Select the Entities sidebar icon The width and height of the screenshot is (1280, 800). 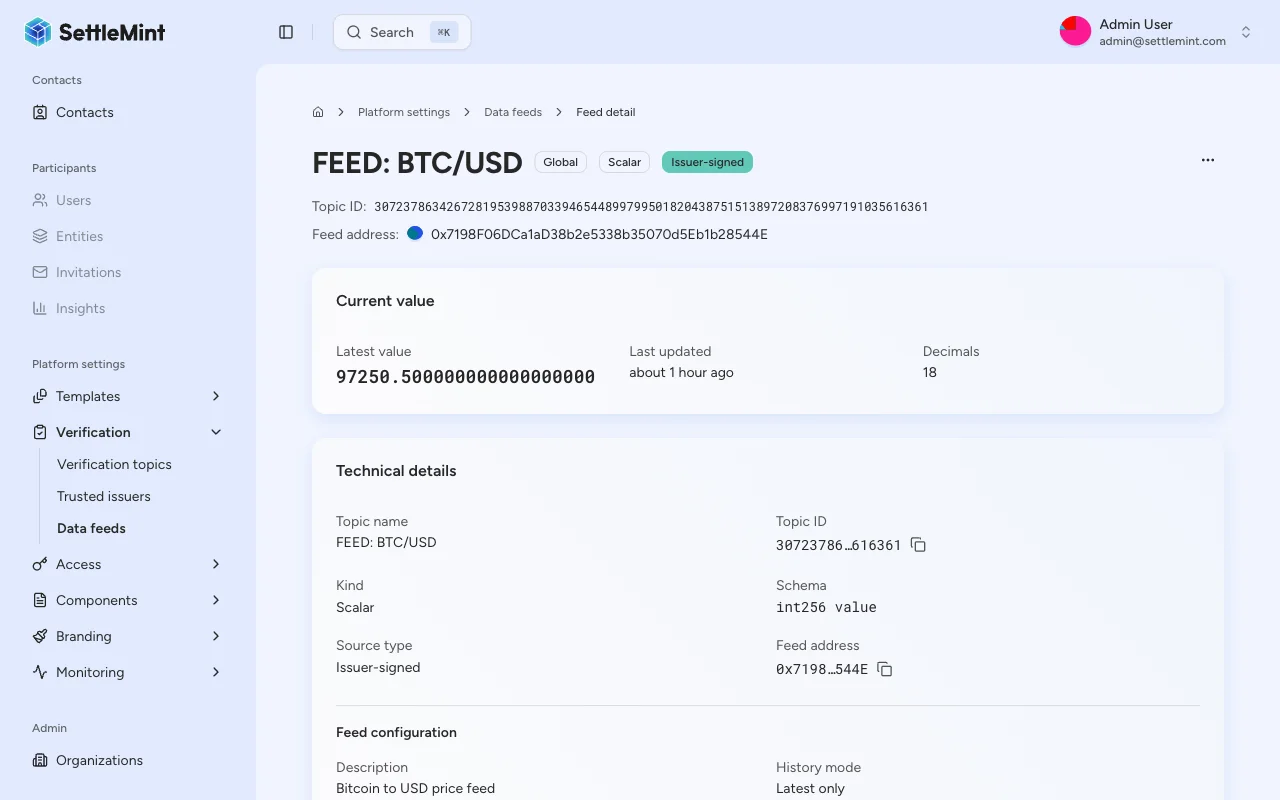coord(38,236)
